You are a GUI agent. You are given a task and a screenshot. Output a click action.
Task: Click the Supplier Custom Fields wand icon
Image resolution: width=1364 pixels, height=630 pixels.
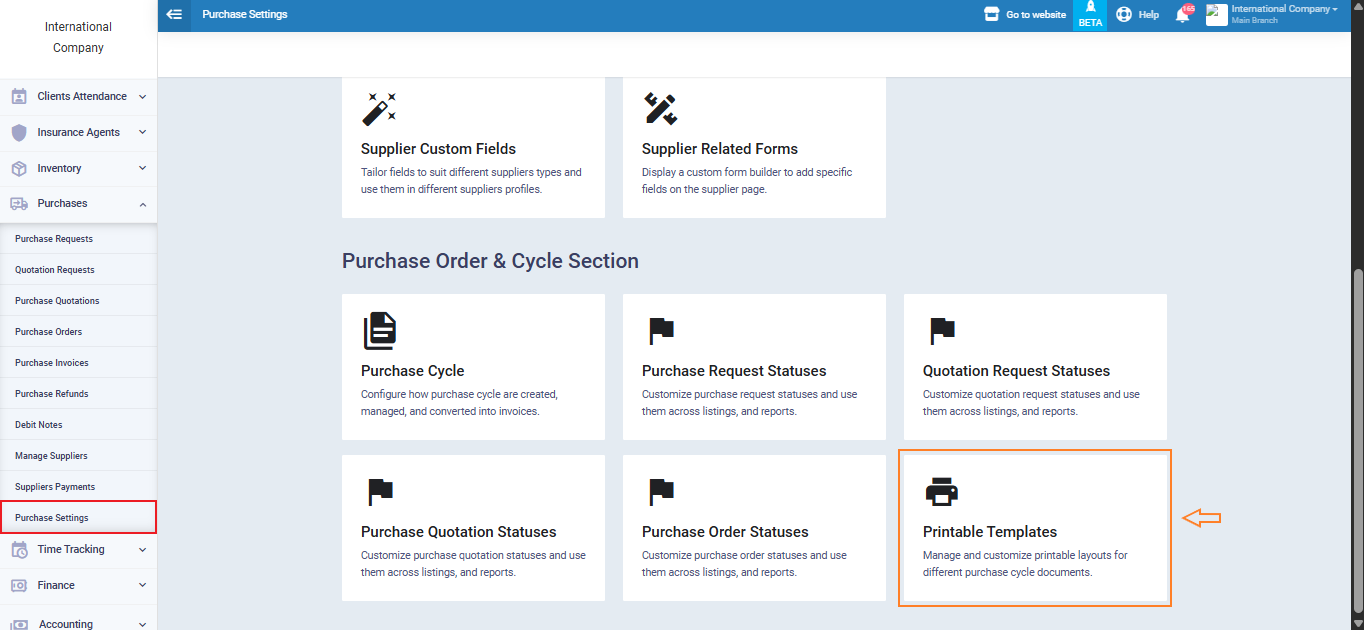click(379, 108)
